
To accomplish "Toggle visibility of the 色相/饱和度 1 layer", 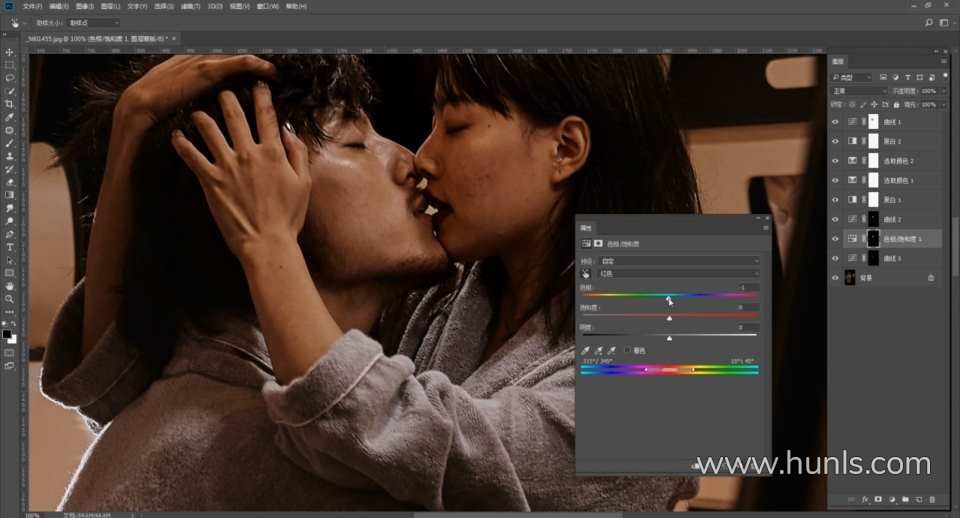I will [x=836, y=239].
